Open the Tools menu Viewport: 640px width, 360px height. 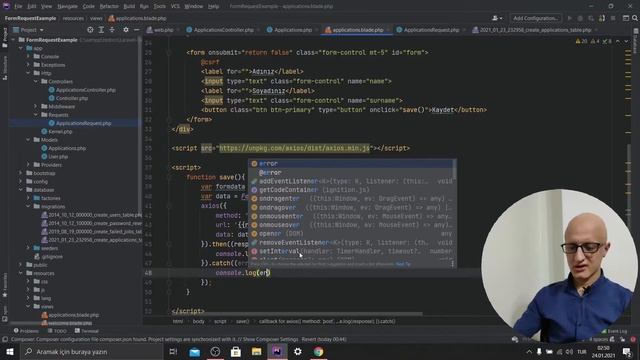(160, 7)
